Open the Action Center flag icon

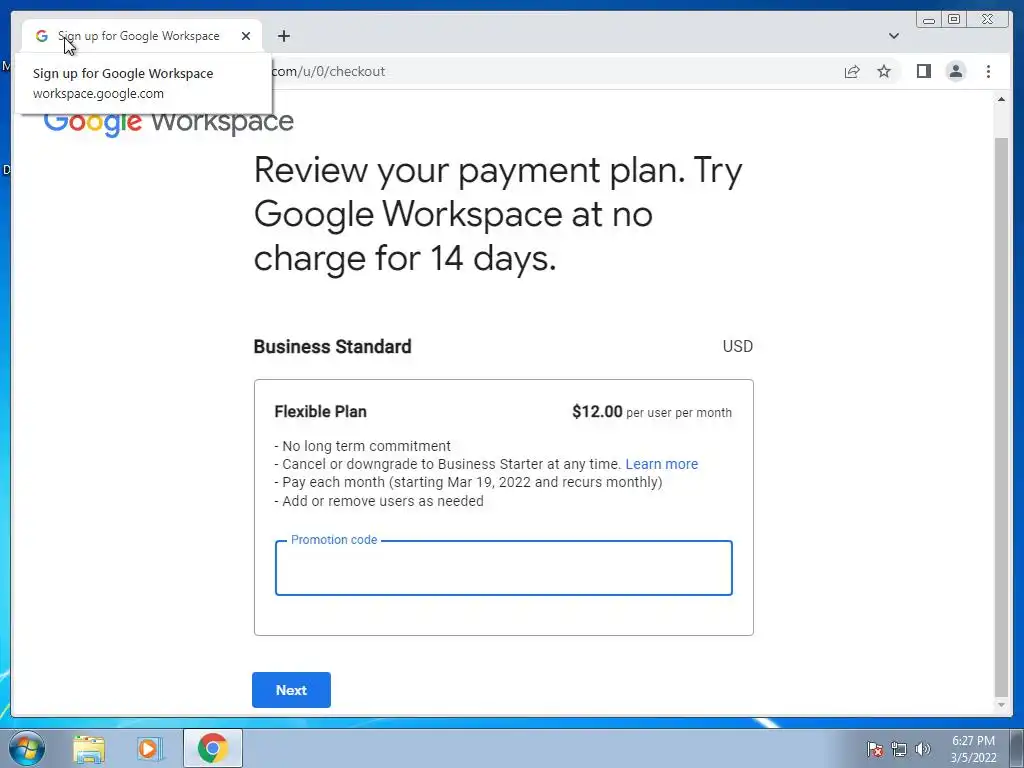(875, 749)
